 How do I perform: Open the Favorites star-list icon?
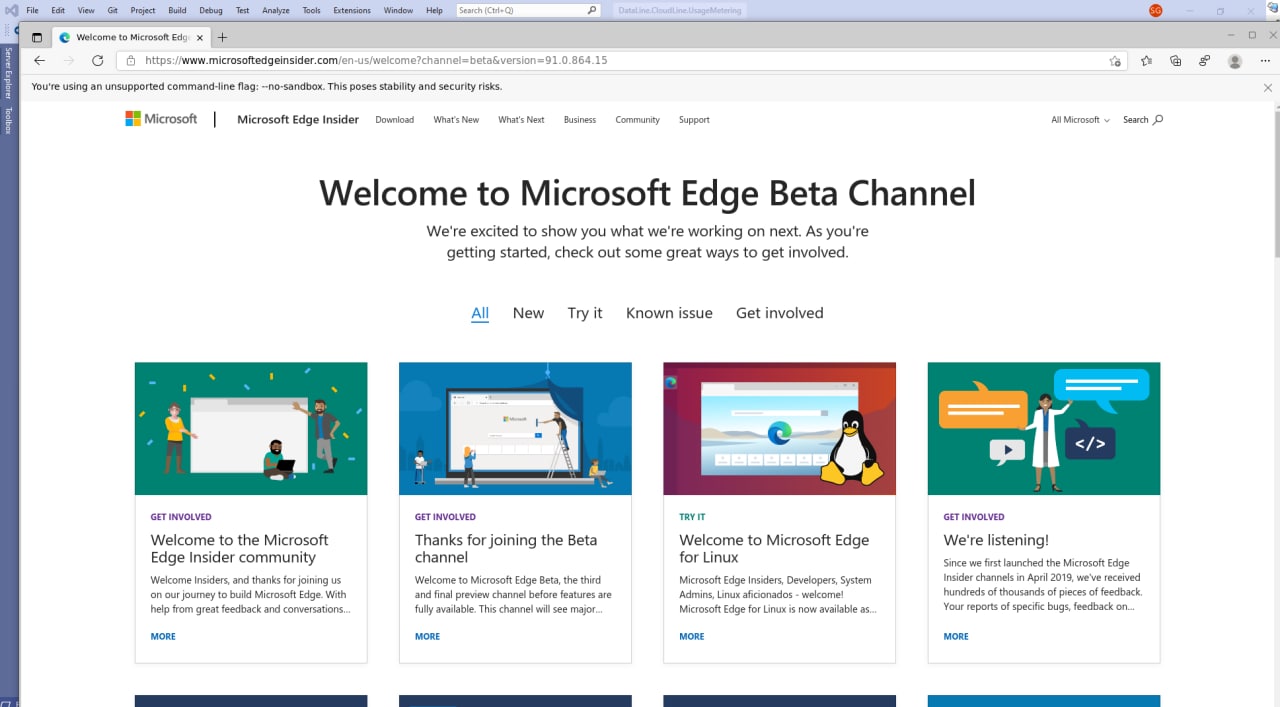(x=1146, y=61)
